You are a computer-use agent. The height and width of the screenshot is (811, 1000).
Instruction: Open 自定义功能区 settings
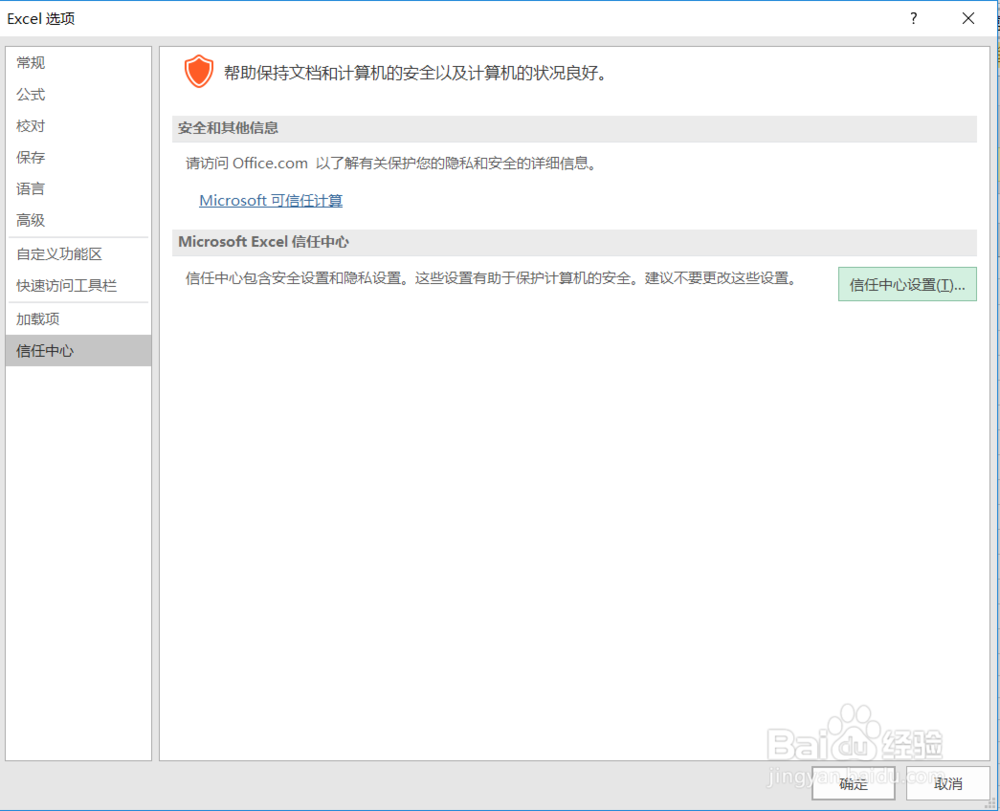(x=78, y=254)
